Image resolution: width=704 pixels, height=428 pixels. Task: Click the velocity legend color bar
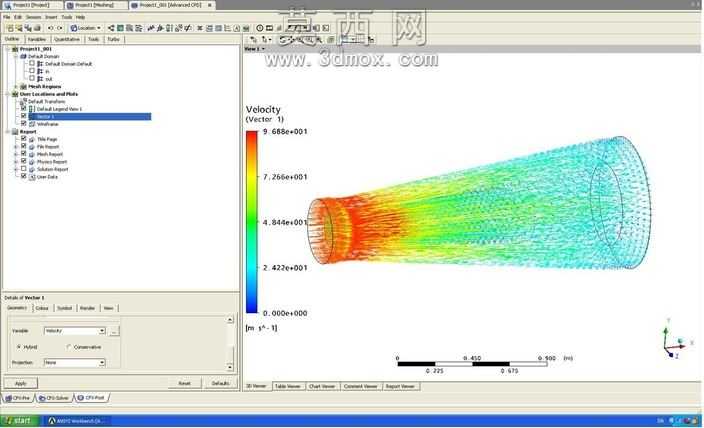(x=252, y=222)
